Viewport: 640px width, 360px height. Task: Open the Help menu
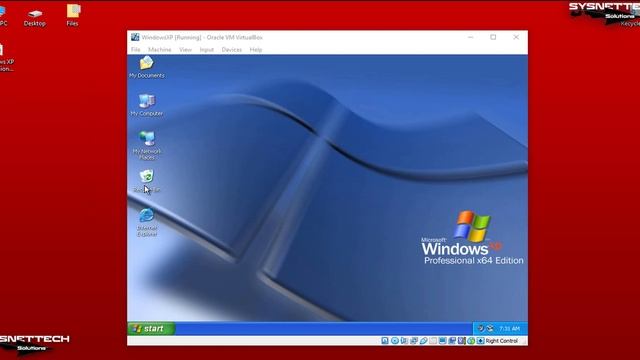pos(256,50)
